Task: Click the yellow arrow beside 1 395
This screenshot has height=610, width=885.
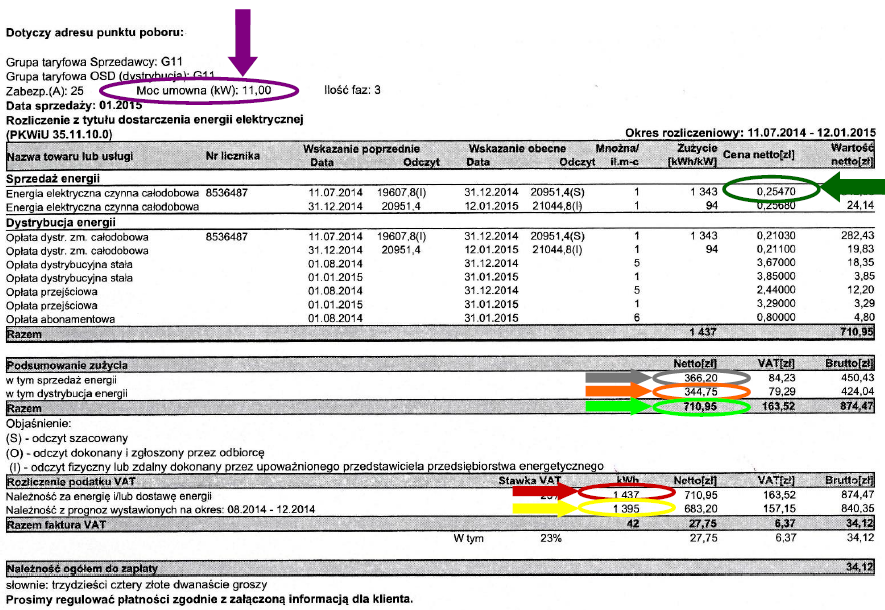Action: tap(545, 508)
